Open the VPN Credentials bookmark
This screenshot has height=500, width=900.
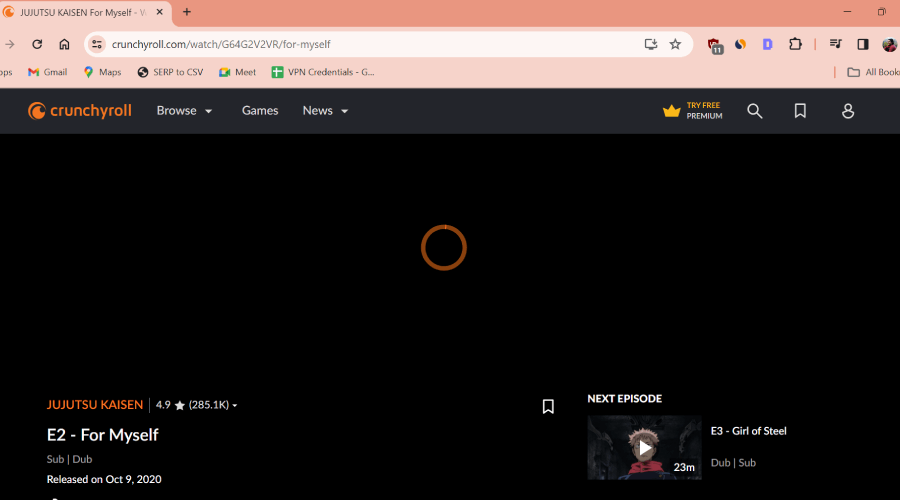click(323, 72)
